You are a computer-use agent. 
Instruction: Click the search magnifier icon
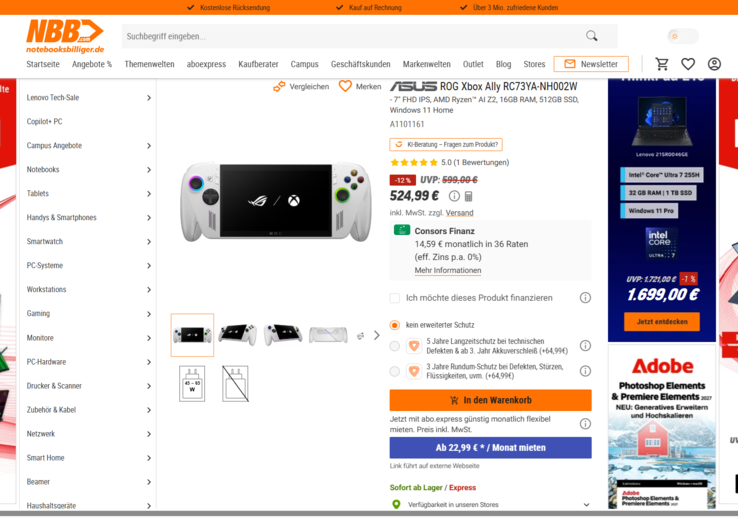[x=592, y=36]
